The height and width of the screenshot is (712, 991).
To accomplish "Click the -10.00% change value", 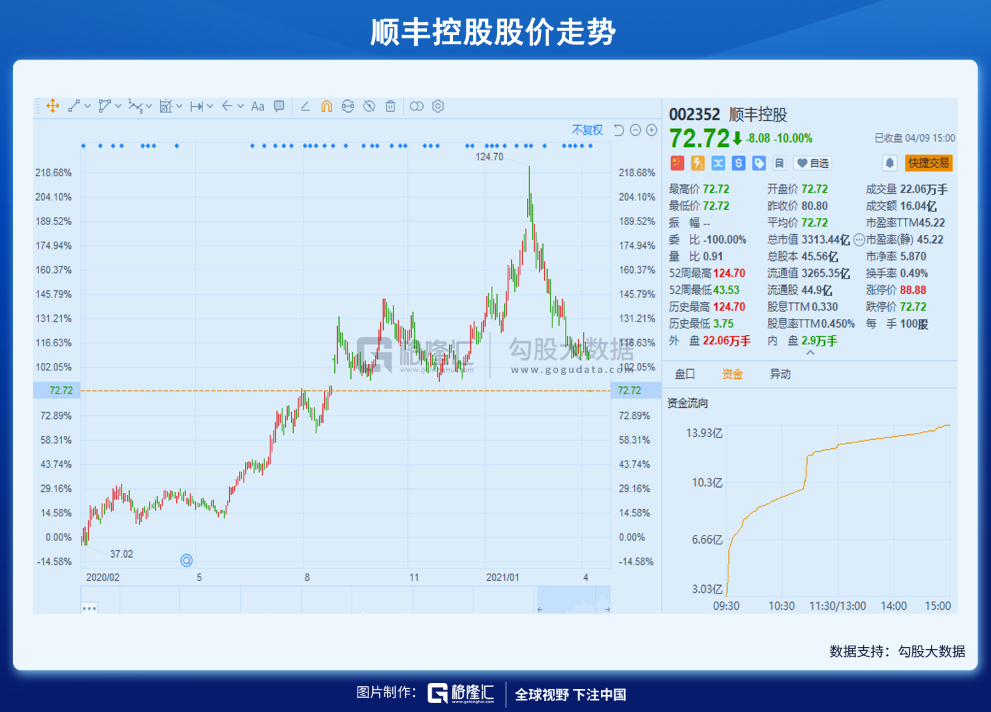I will (x=793, y=138).
